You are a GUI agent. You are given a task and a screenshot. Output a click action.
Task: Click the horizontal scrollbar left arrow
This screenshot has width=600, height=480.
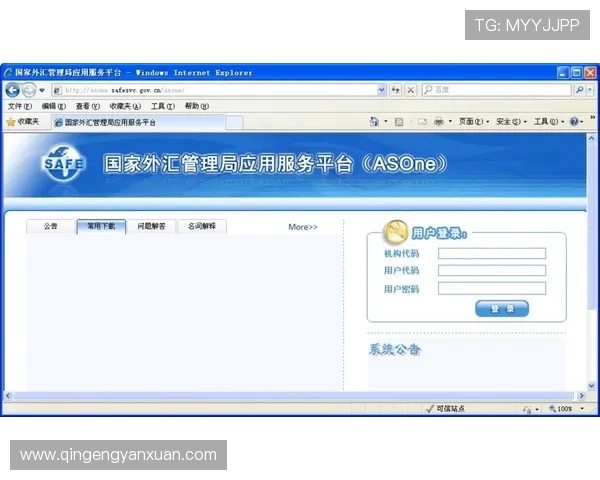pos(8,396)
